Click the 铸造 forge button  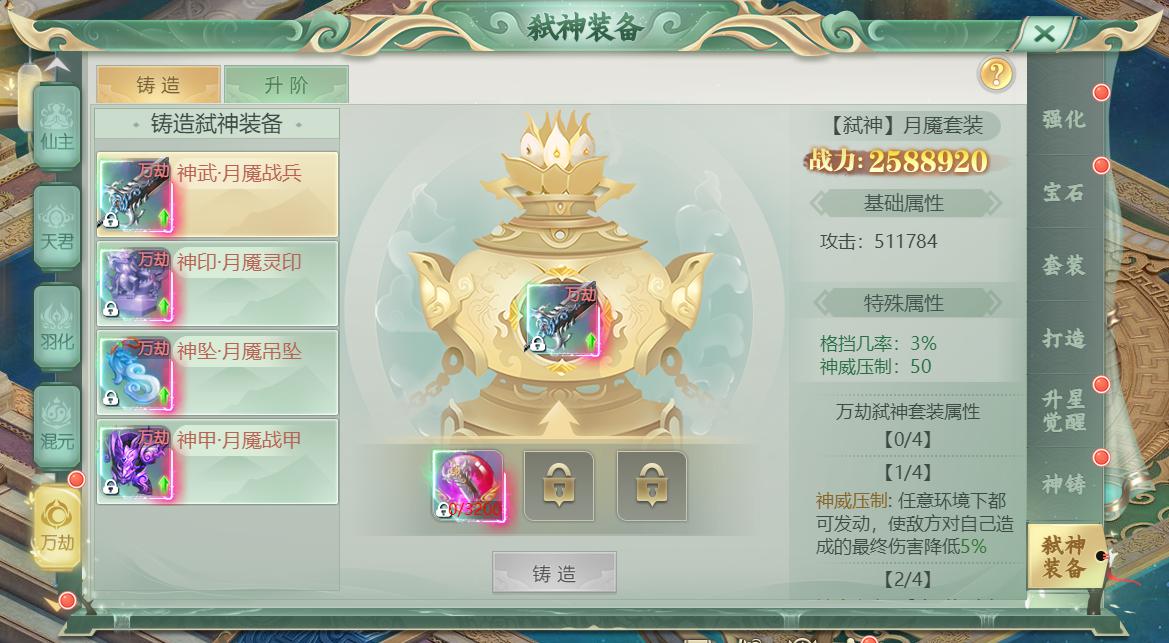[x=554, y=573]
